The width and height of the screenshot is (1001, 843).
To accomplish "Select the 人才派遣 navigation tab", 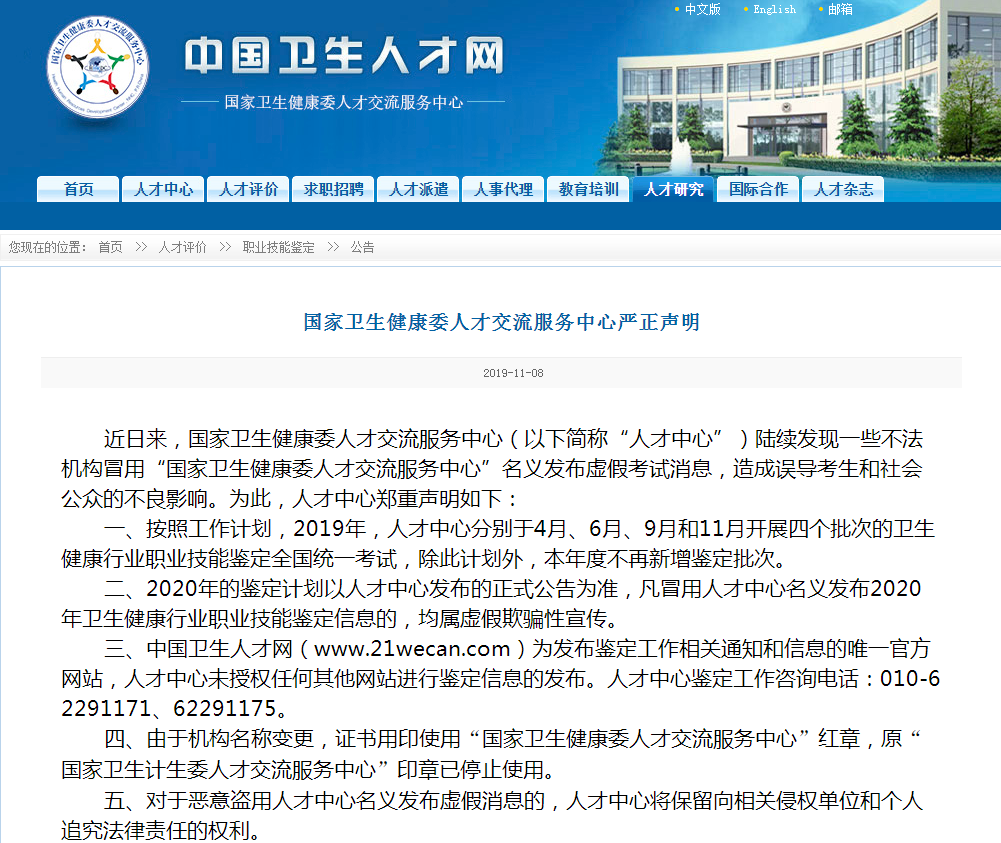I will point(418,189).
